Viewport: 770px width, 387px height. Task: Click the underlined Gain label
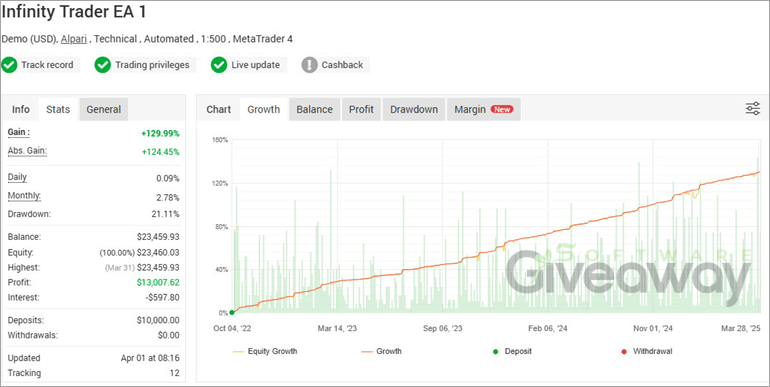click(19, 133)
